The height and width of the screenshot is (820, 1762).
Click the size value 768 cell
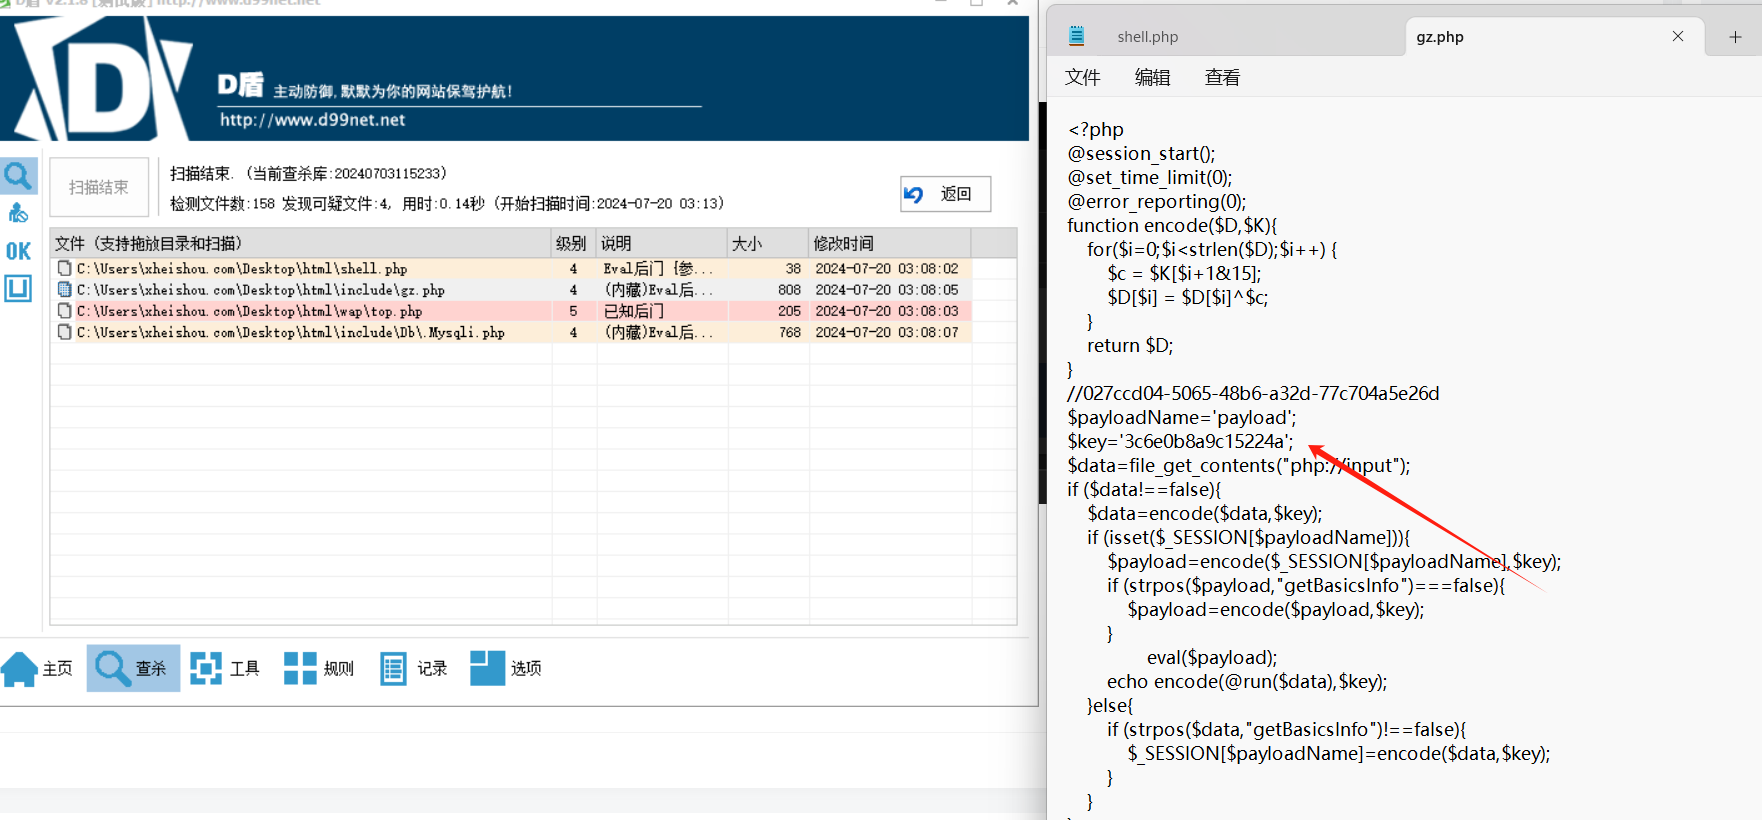[x=790, y=332]
